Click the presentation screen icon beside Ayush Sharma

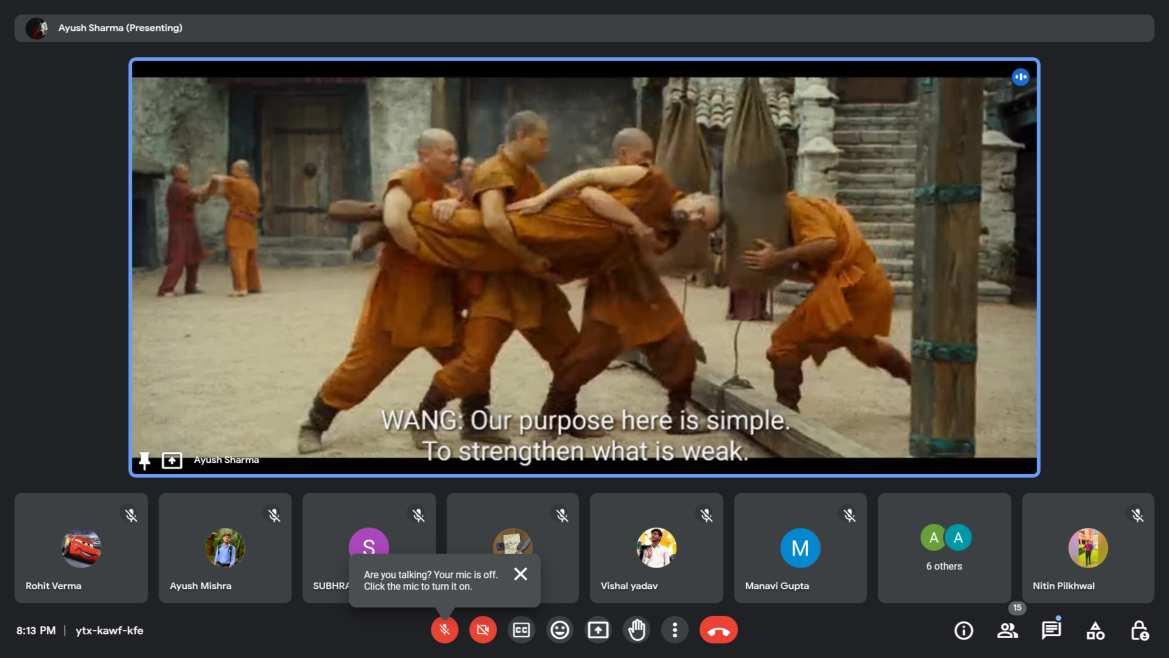coord(171,461)
